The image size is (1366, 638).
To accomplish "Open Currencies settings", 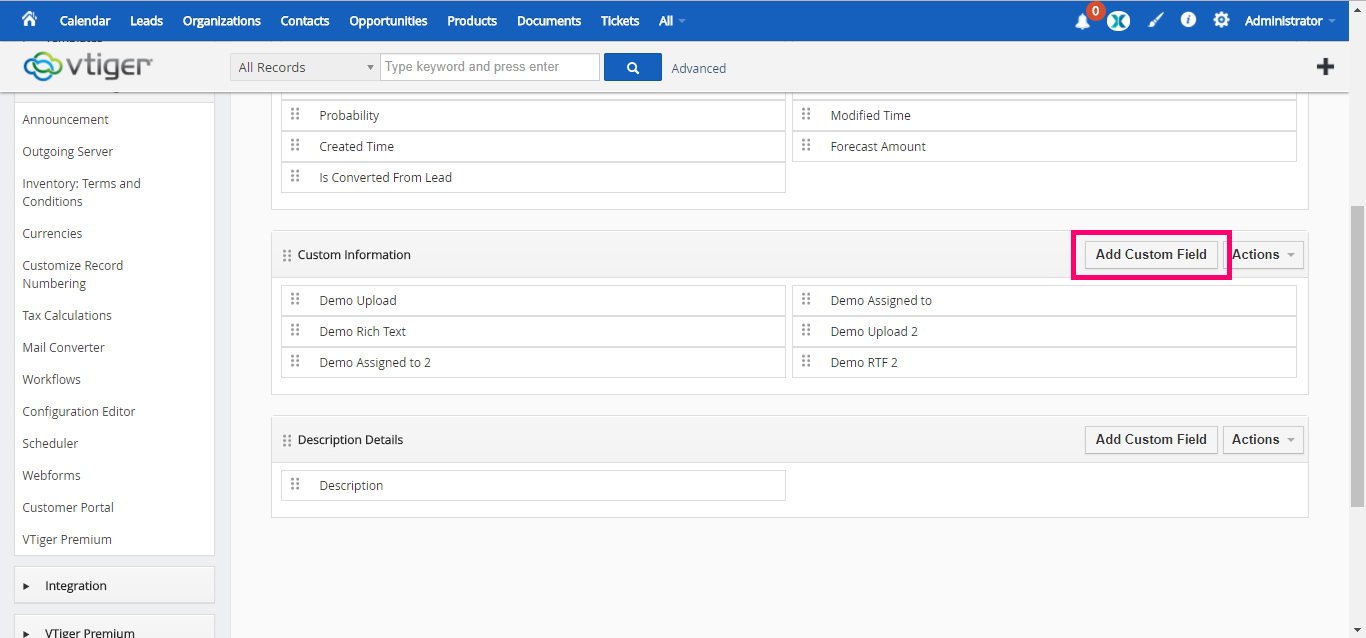I will pos(52,233).
